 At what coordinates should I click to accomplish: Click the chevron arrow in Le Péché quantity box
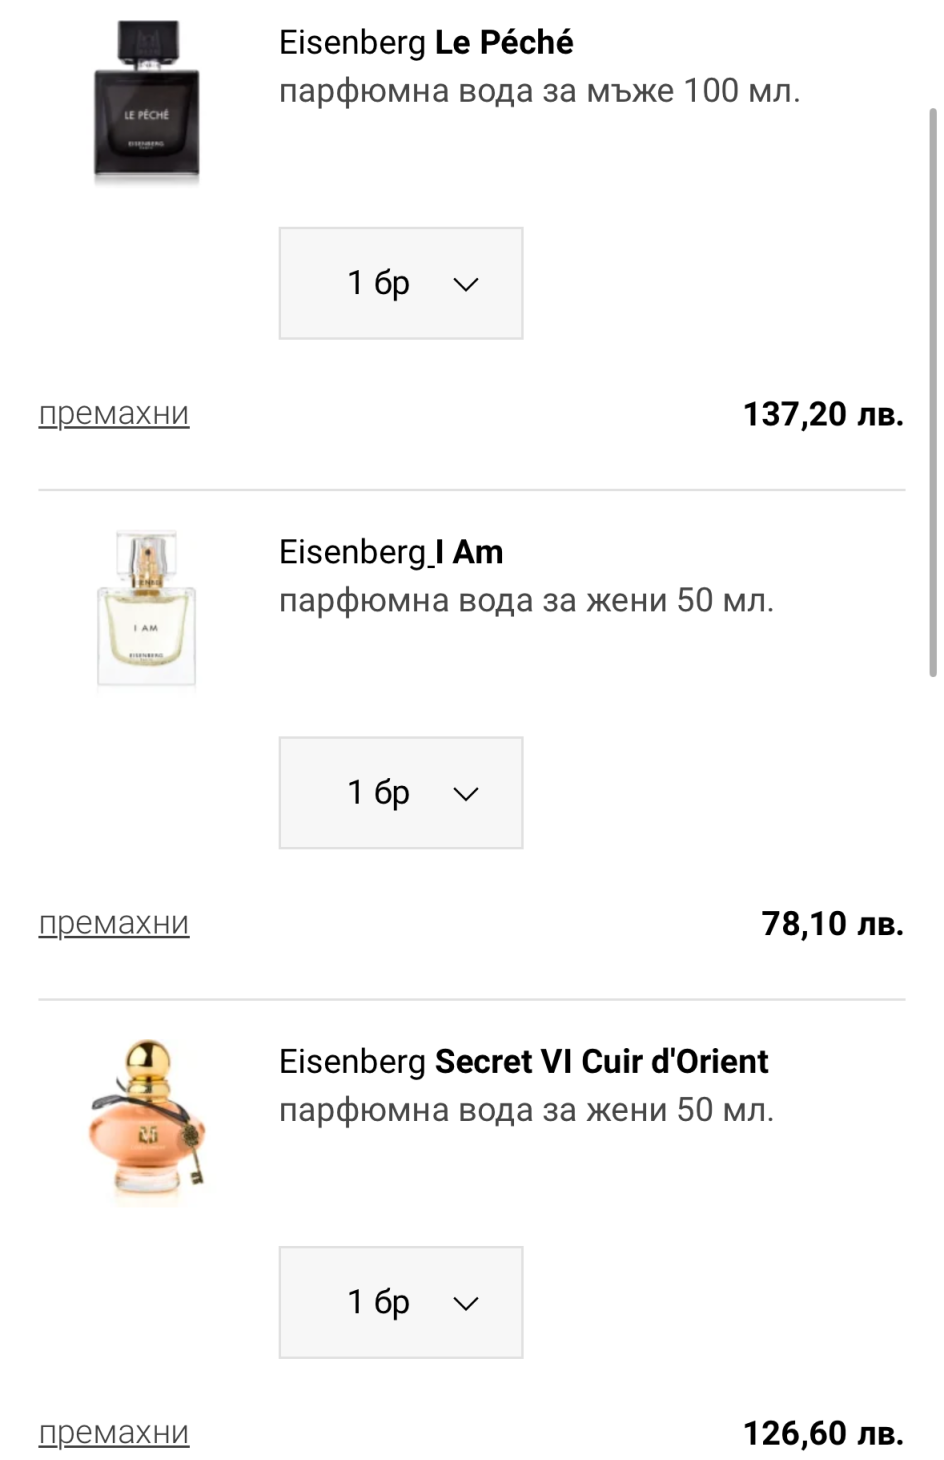[466, 284]
